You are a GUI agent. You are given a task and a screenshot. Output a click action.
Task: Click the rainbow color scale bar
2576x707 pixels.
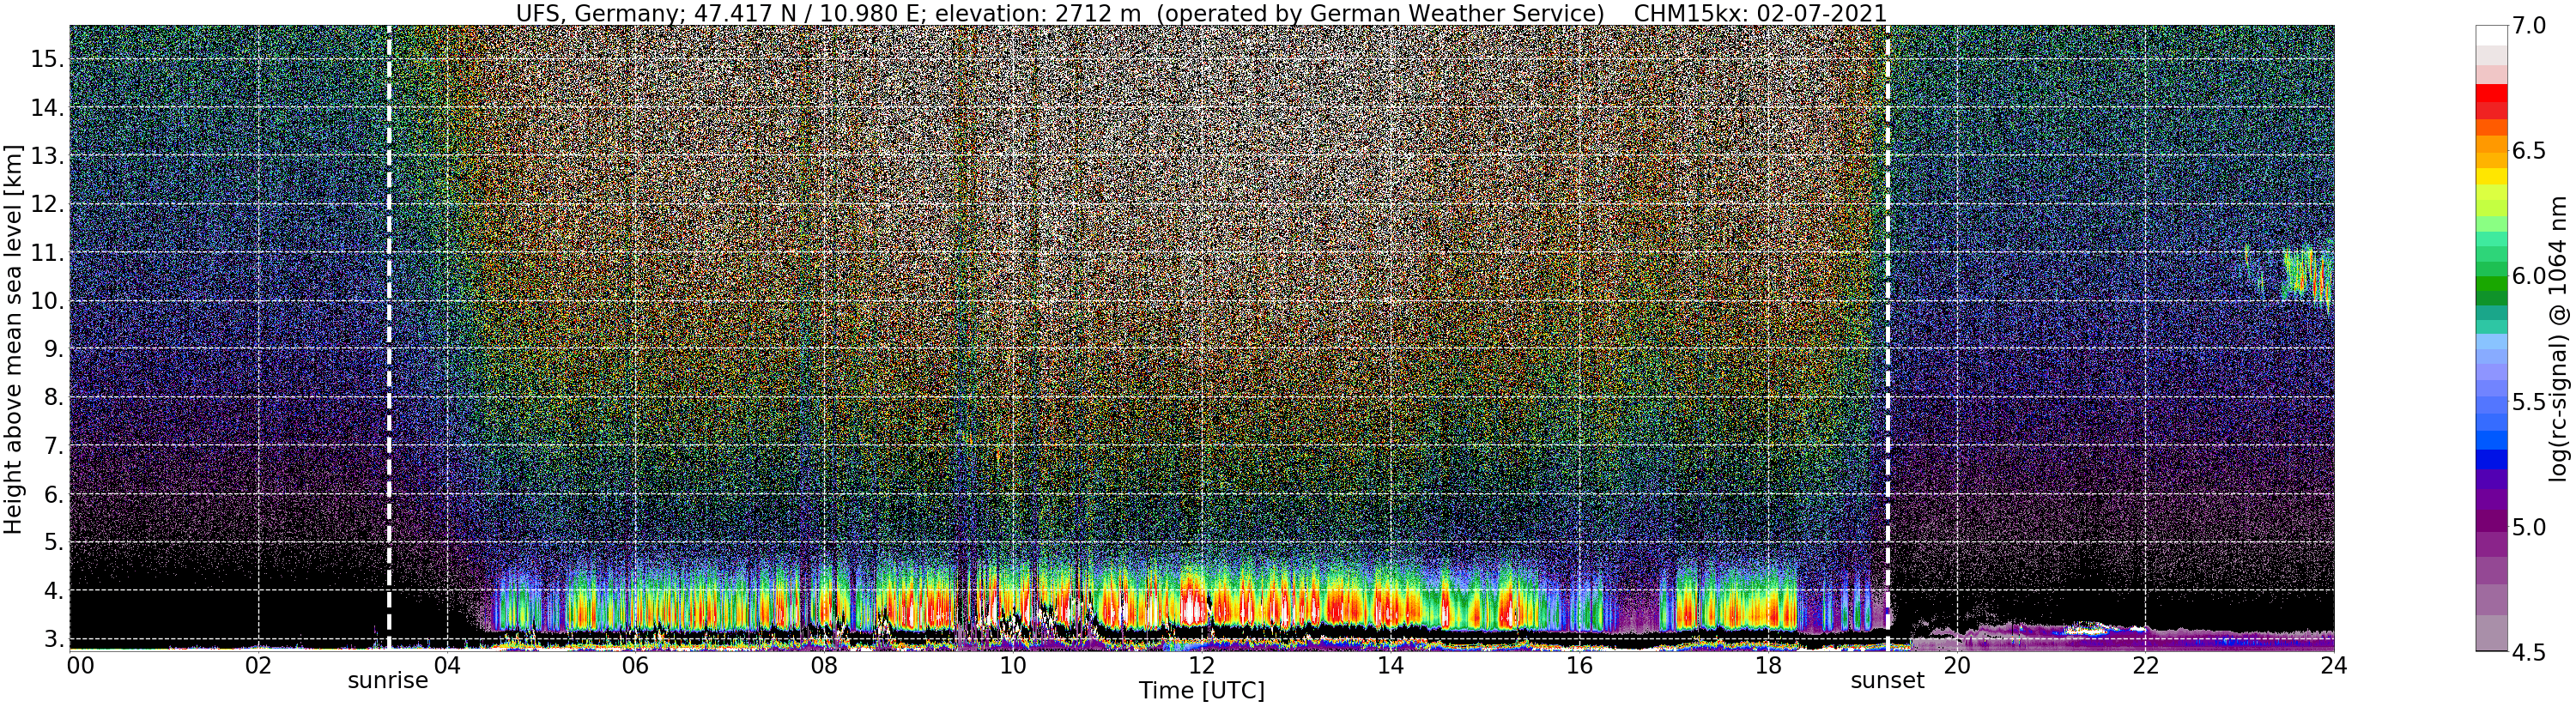(x=2489, y=338)
